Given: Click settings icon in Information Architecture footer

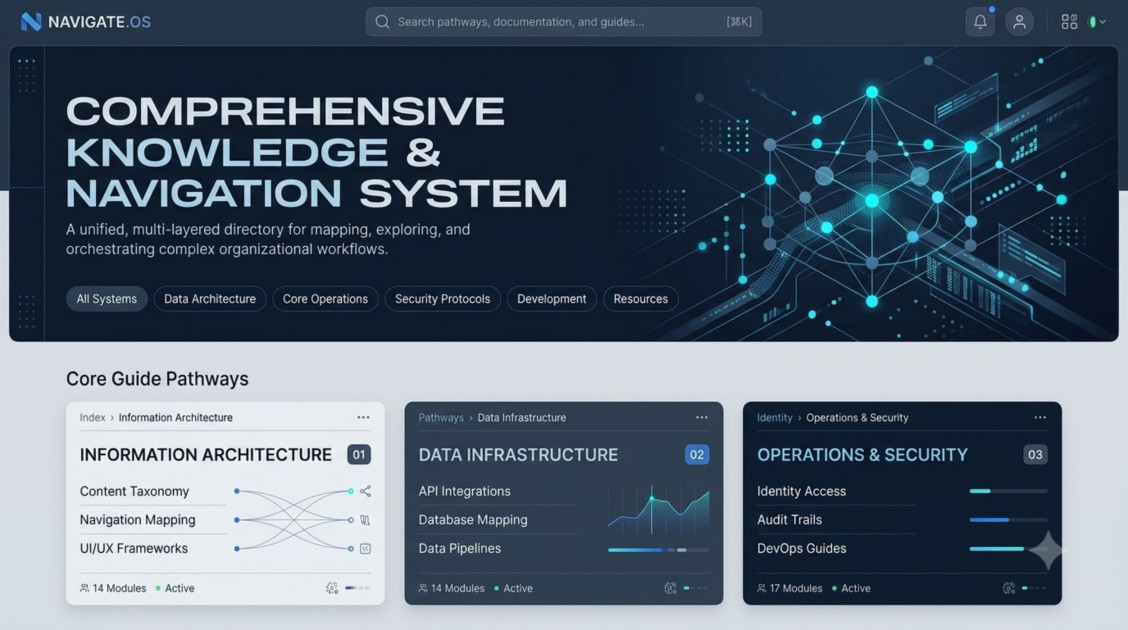Looking at the screenshot, I should pyautogui.click(x=332, y=588).
